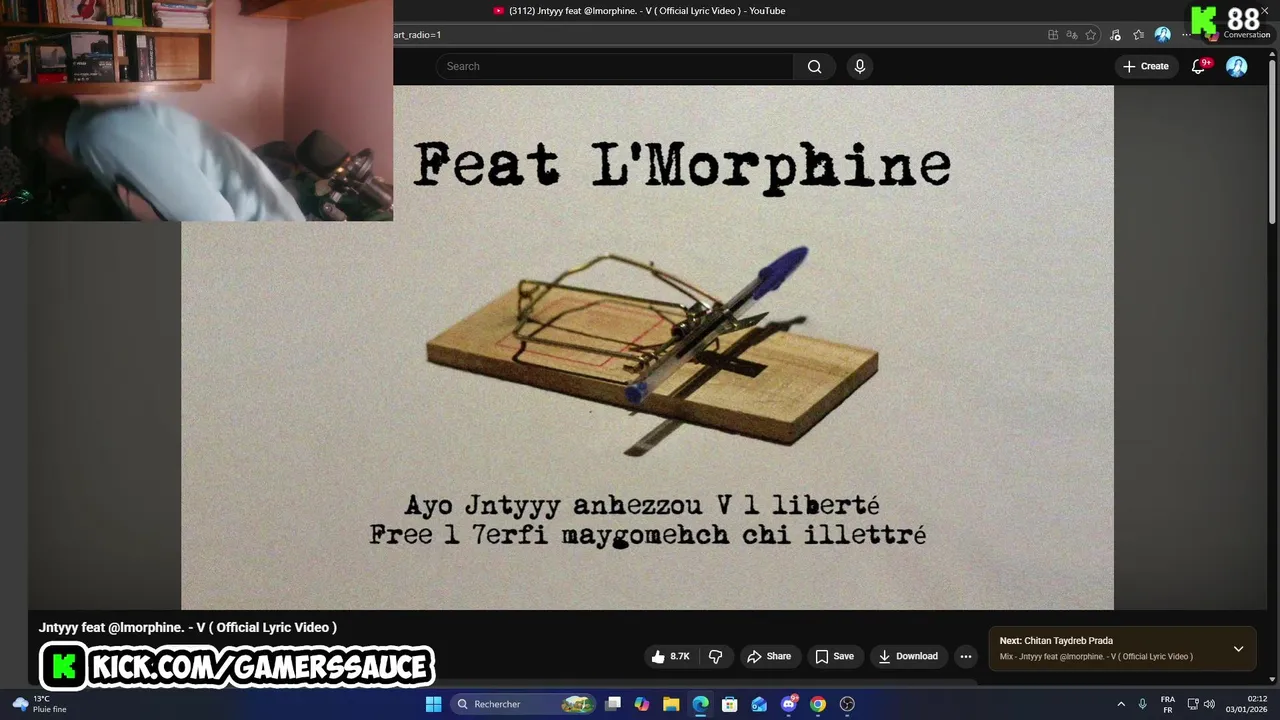The image size is (1280, 720).
Task: Open browser translate icon in address bar
Action: pyautogui.click(x=1072, y=35)
